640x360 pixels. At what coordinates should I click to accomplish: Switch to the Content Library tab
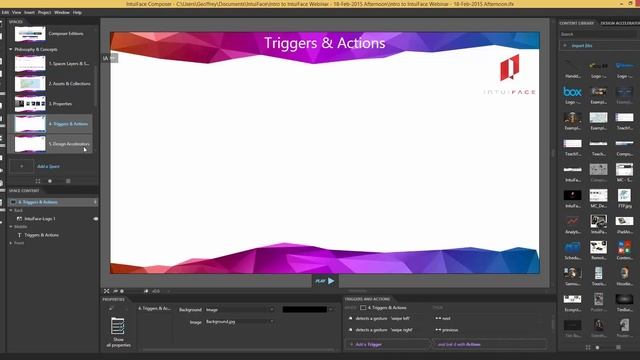click(576, 23)
